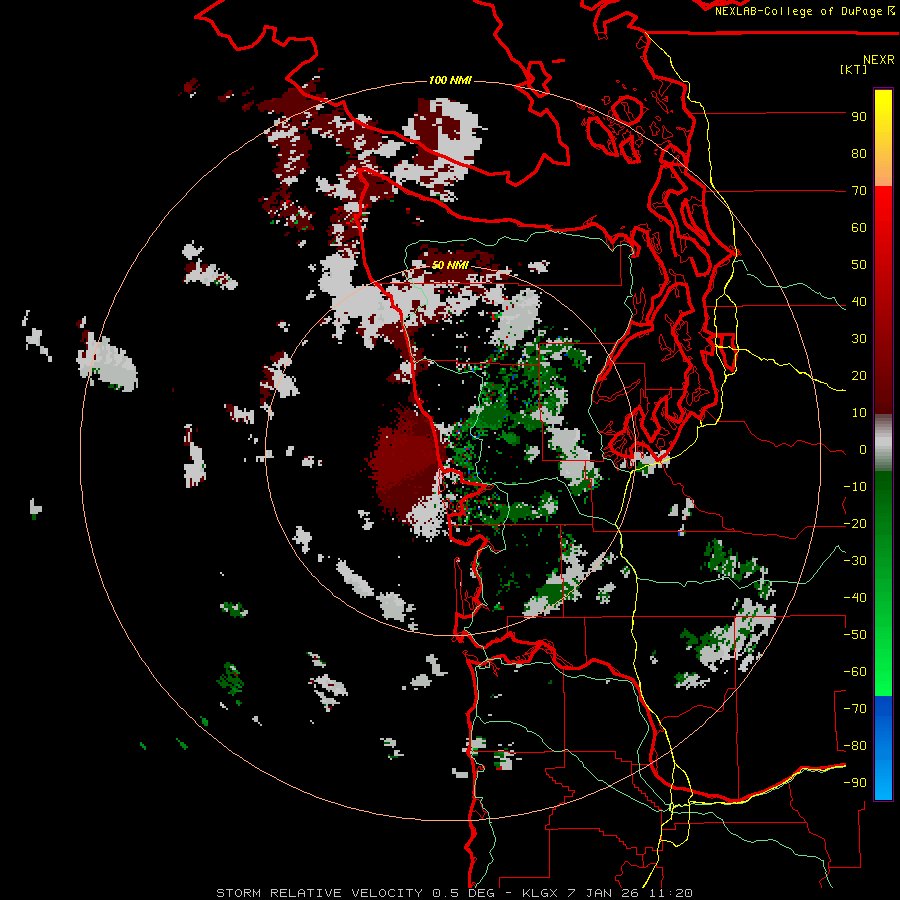This screenshot has height=900, width=900.
Task: Click the -60 value on velocity scale
Action: click(855, 672)
